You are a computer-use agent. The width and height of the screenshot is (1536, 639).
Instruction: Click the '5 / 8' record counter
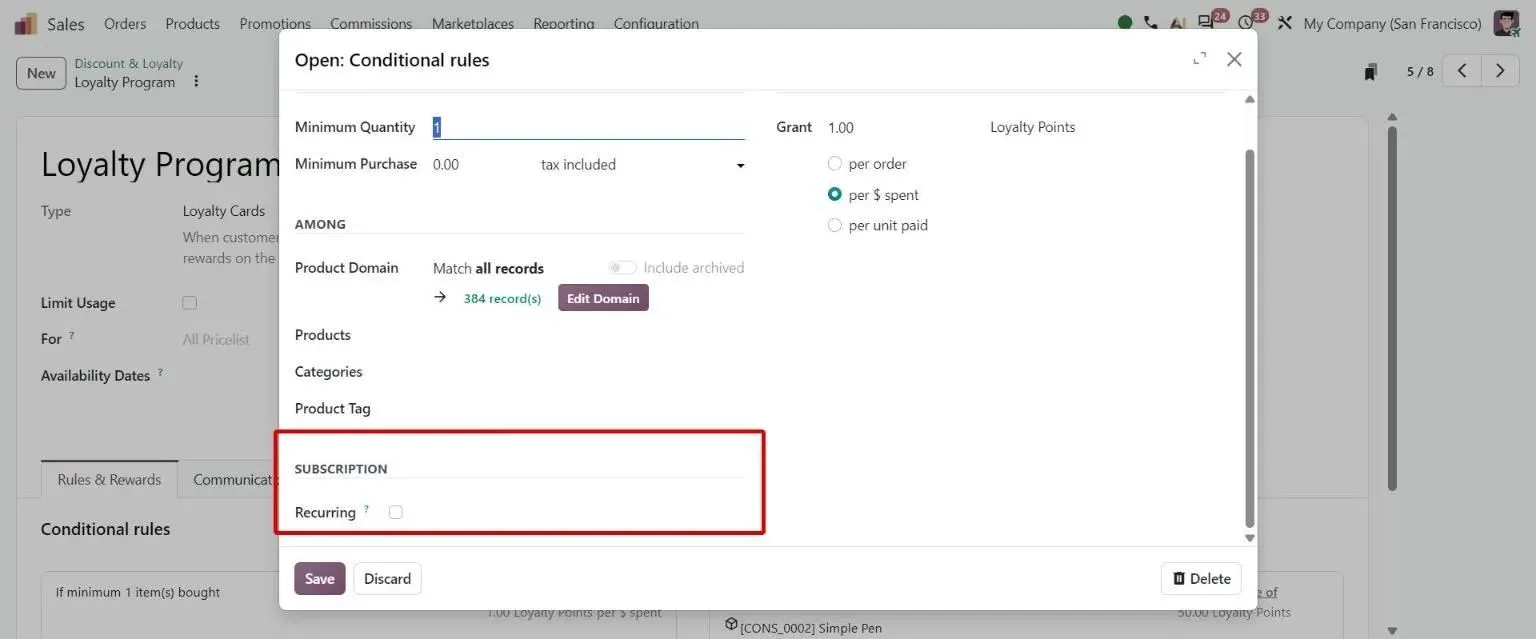pos(1420,72)
